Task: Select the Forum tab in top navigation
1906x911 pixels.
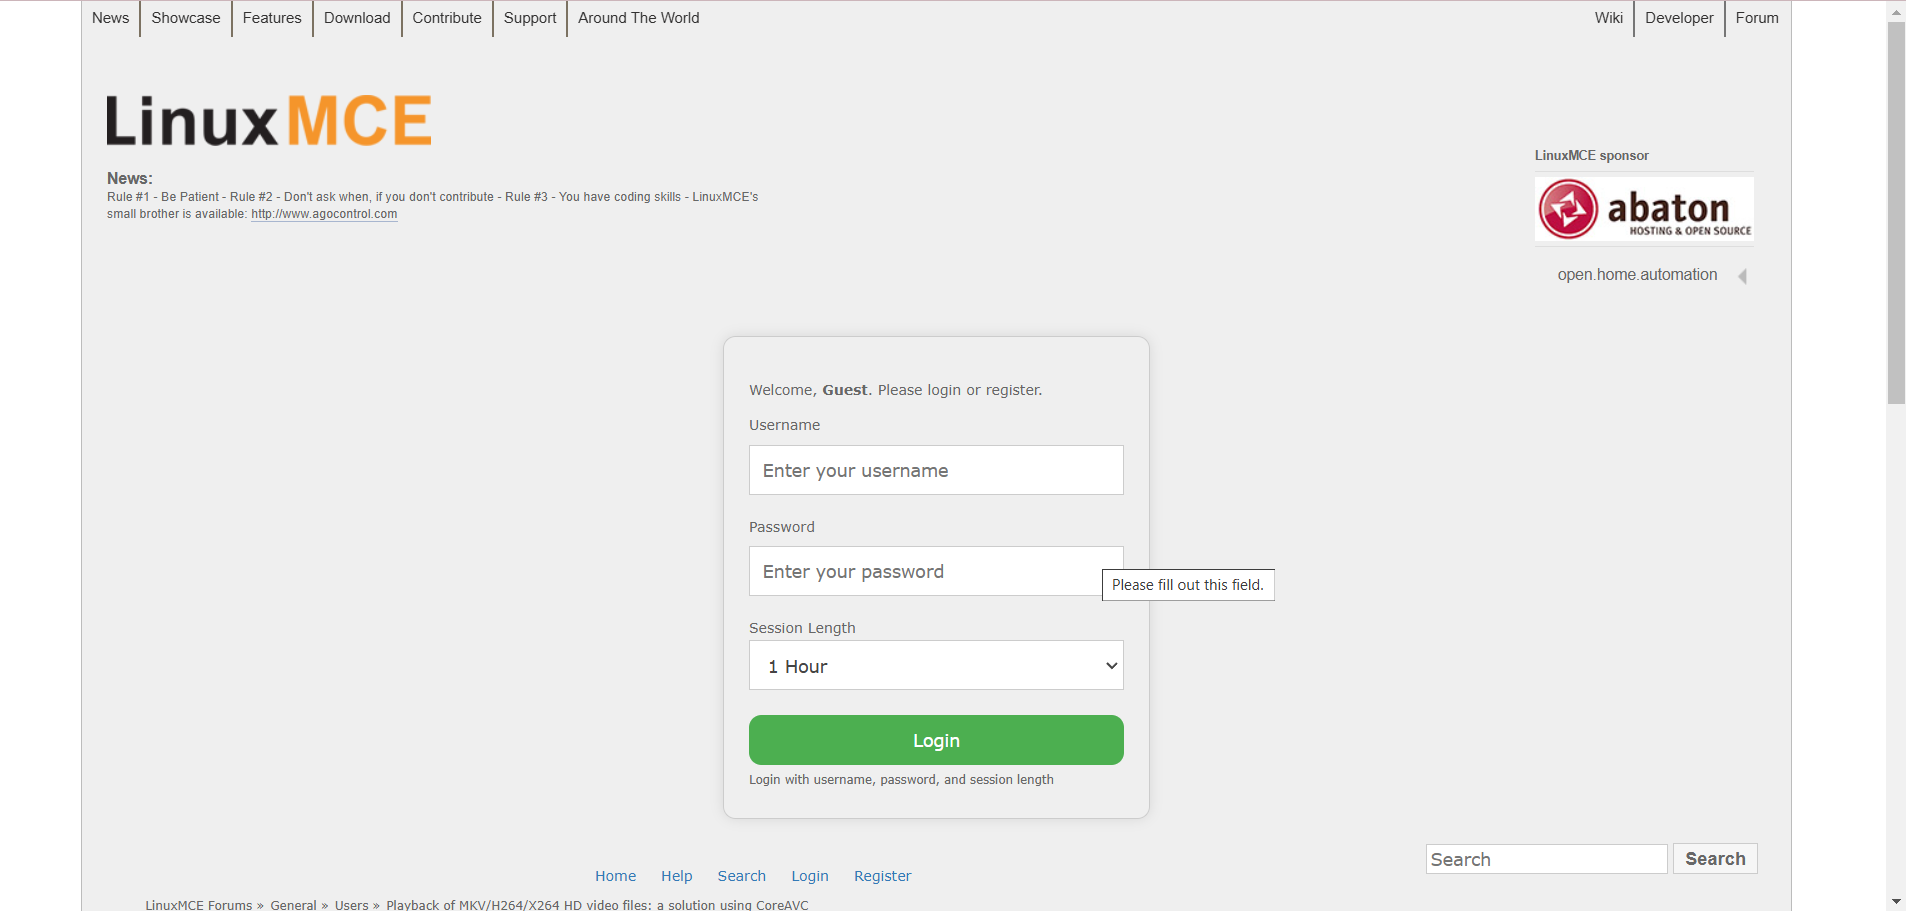Action: [x=1756, y=18]
